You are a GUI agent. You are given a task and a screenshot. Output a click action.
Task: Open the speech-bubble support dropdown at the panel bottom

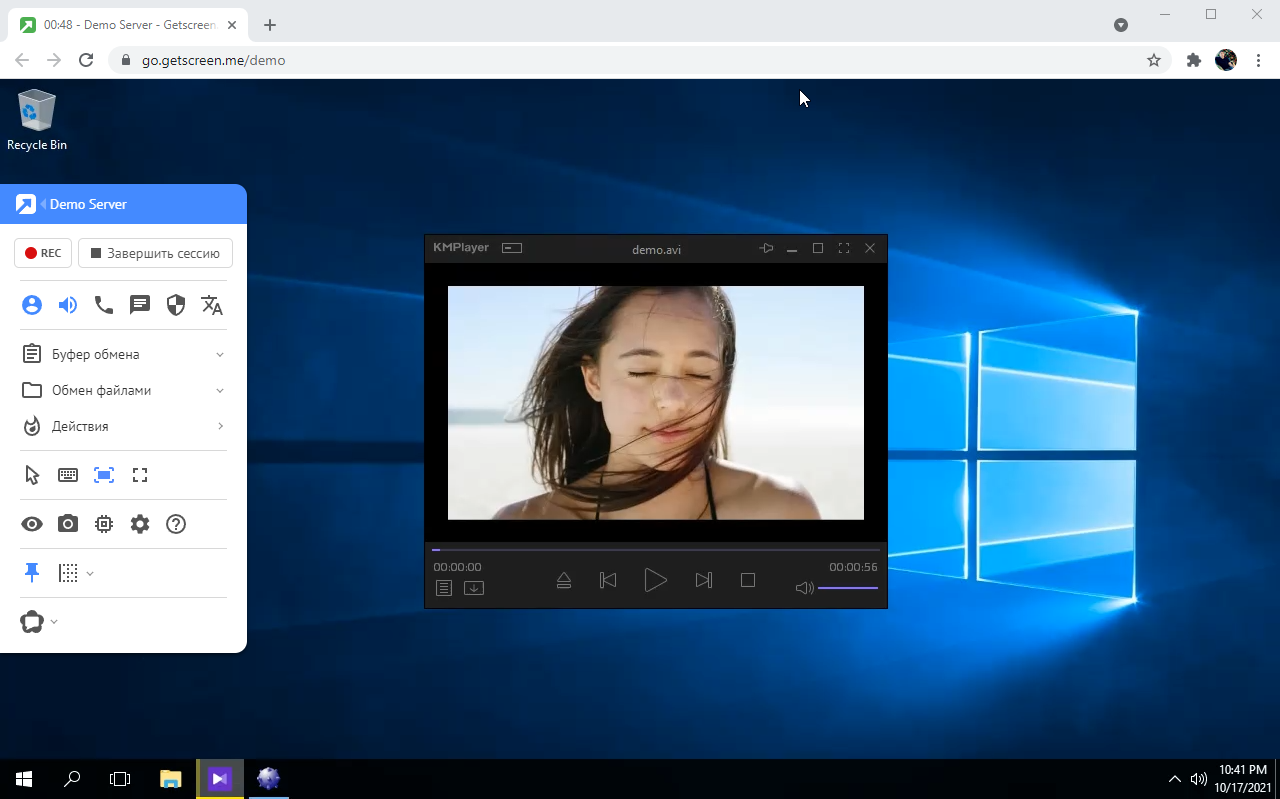pyautogui.click(x=40, y=622)
